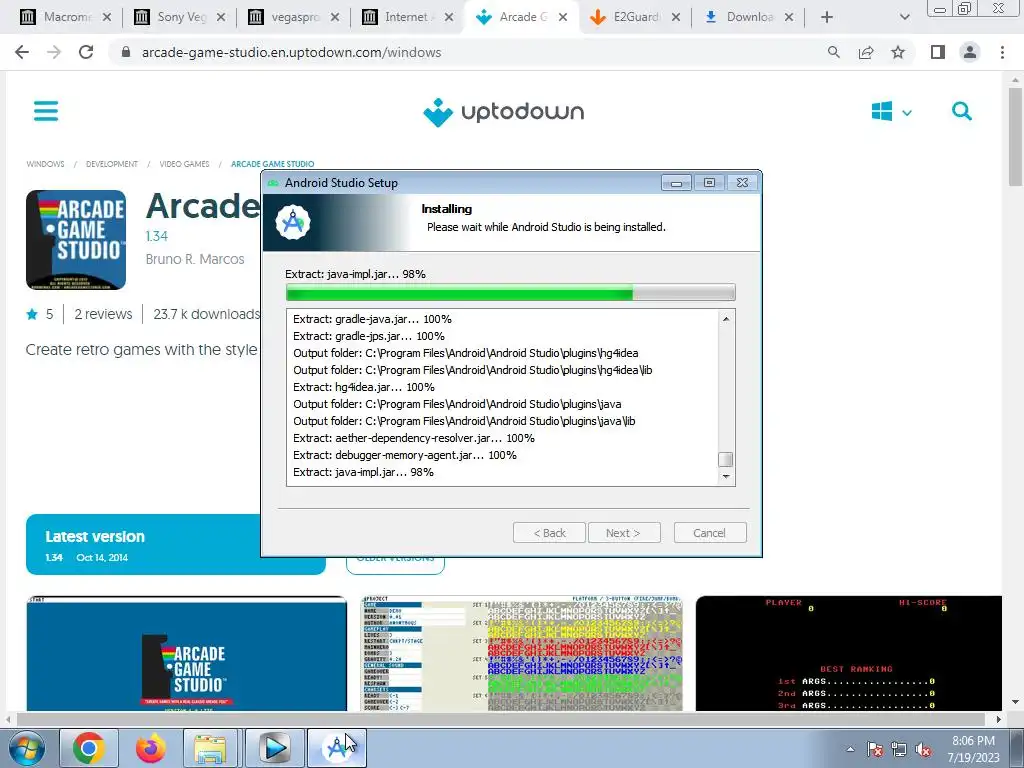Switch to the Macromedia tab
This screenshot has height=768, width=1024.
tap(65, 17)
